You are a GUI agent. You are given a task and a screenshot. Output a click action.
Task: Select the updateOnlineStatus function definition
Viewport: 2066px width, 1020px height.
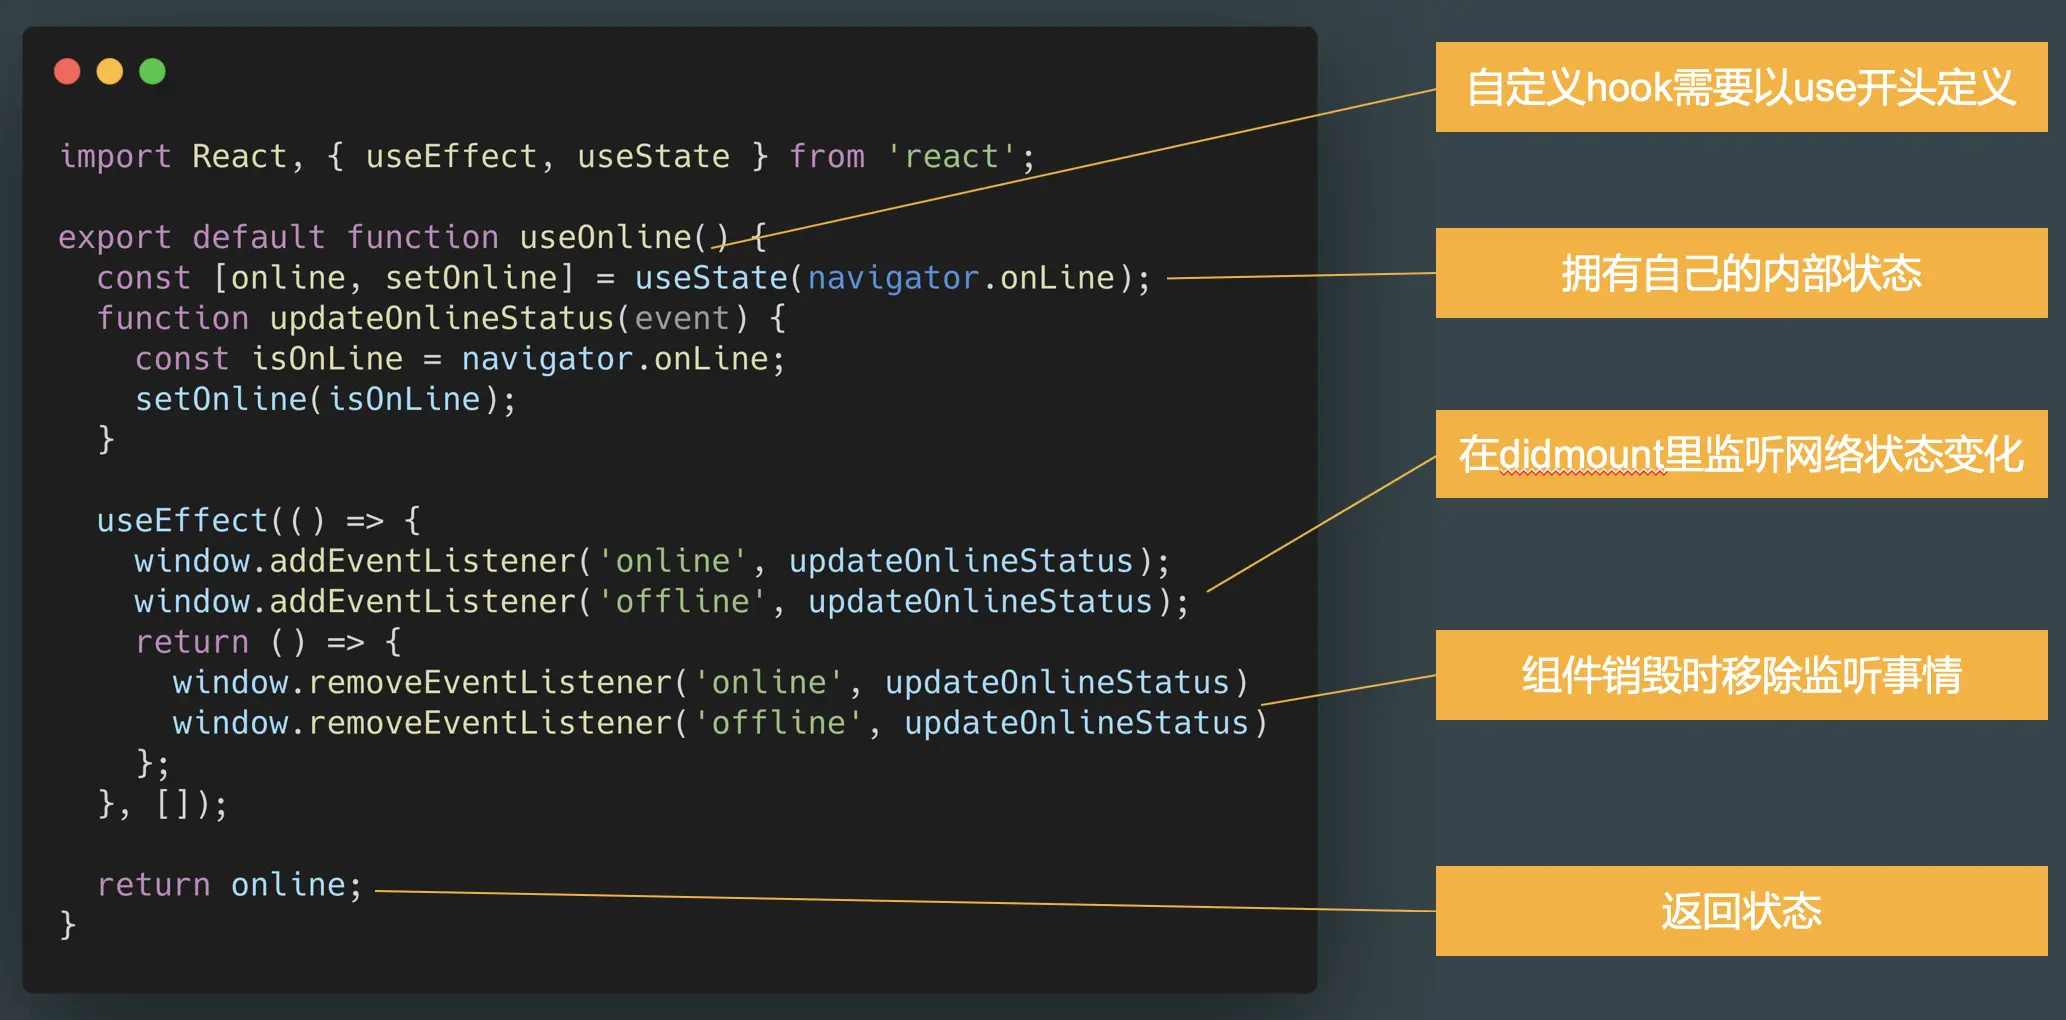pos(440,318)
